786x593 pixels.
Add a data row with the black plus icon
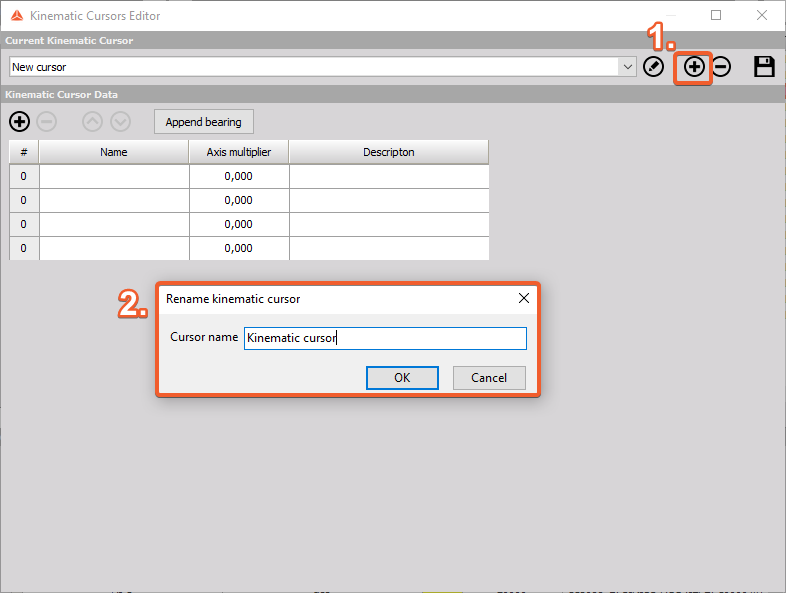click(20, 121)
